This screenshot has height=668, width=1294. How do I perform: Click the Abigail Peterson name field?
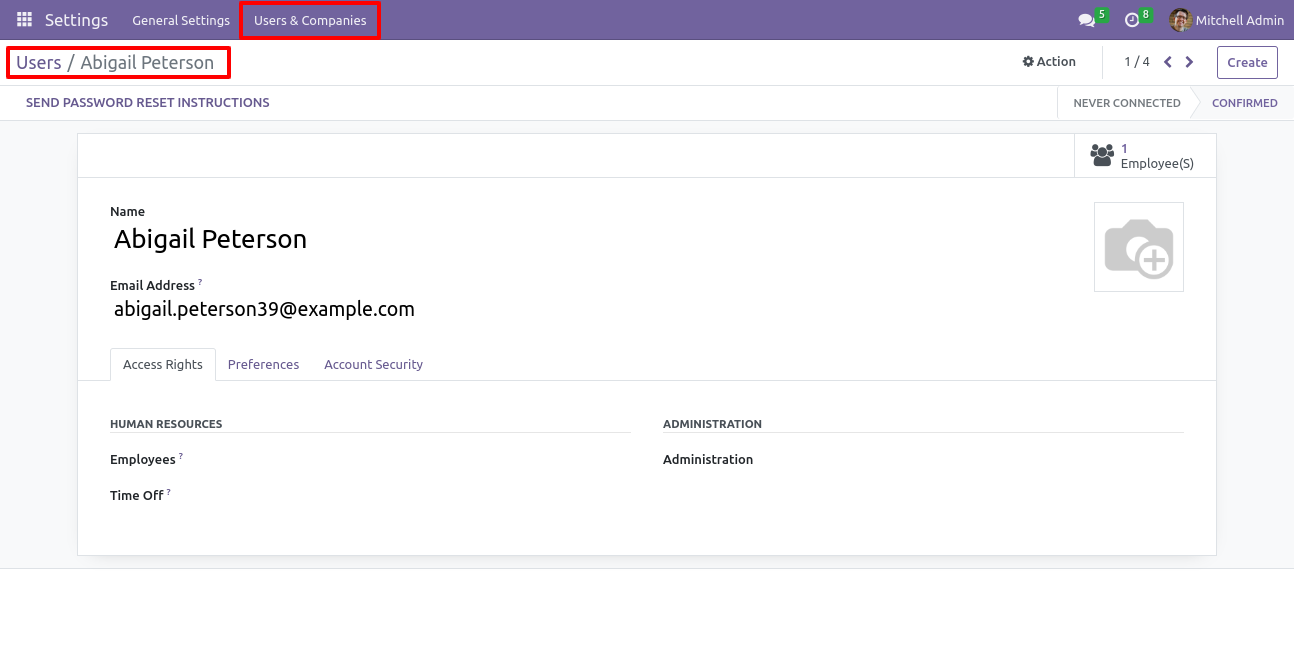210,239
